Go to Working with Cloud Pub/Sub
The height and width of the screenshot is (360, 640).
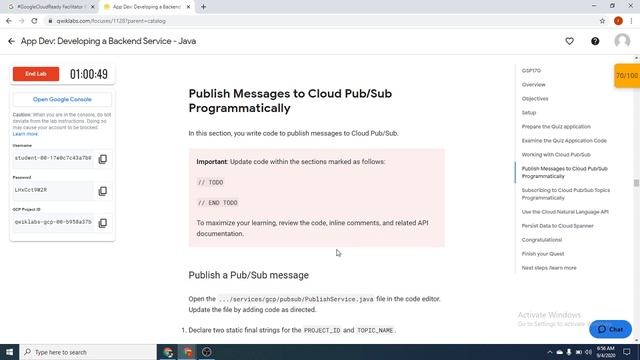[556, 154]
